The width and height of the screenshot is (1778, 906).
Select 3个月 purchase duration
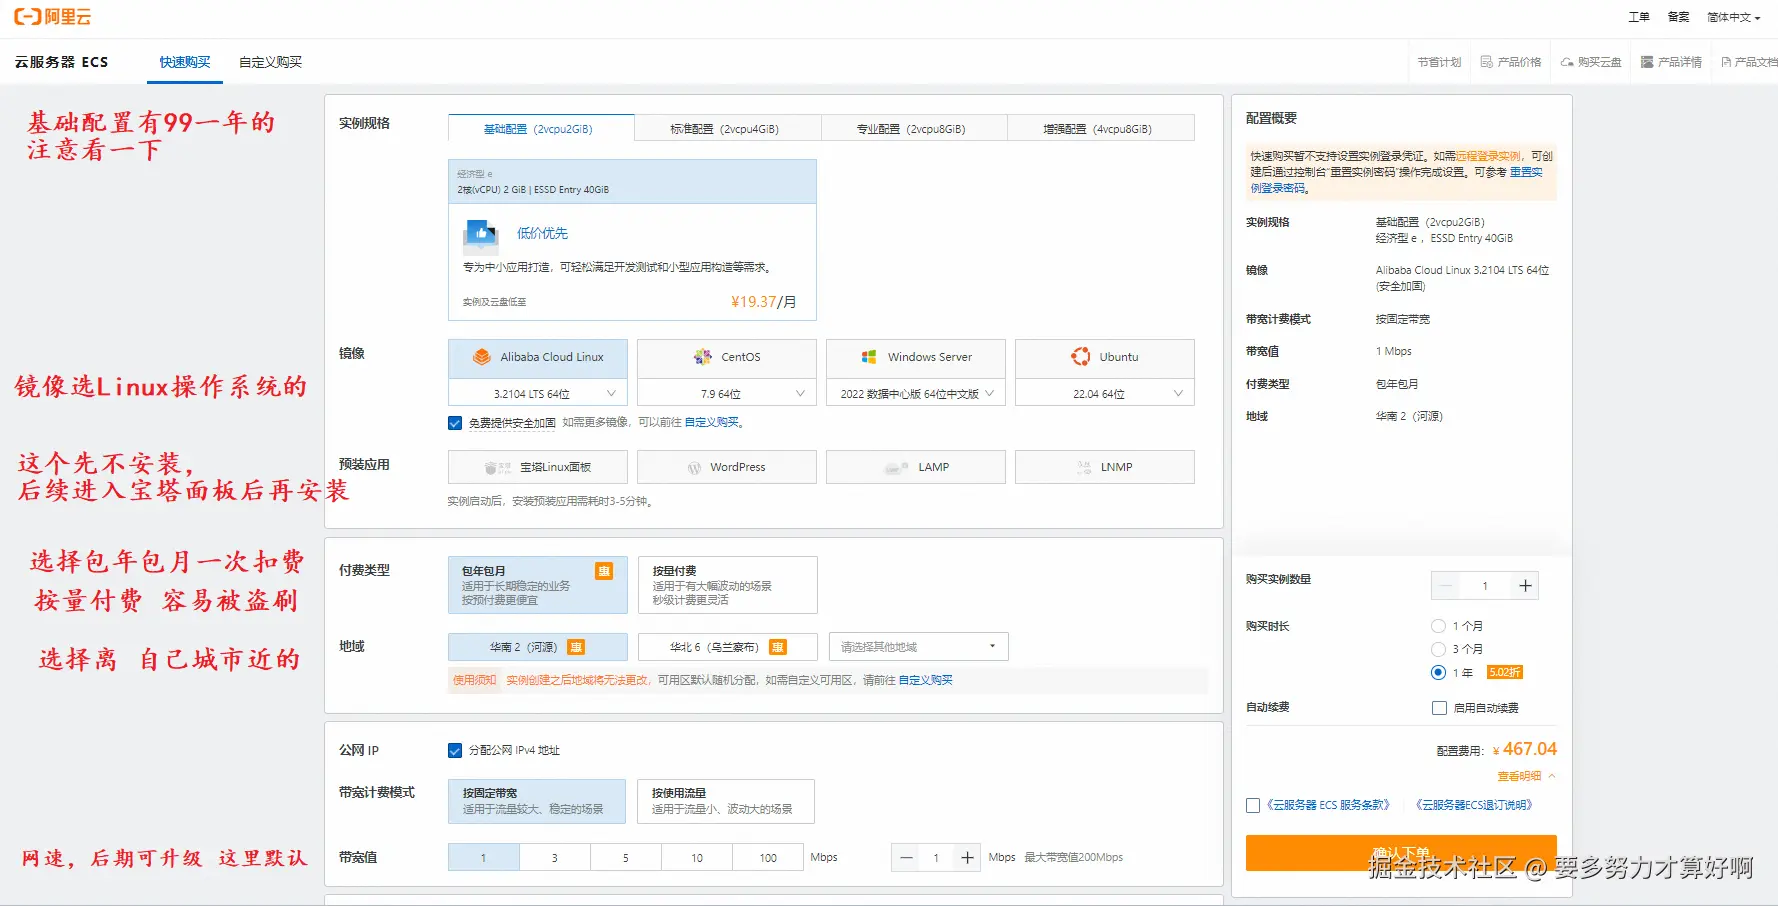(x=1438, y=649)
